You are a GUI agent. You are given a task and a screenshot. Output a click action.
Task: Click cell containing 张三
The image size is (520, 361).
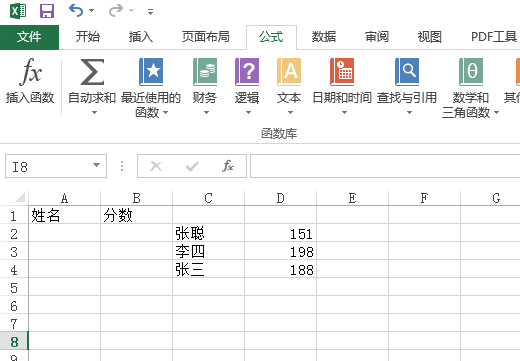[209, 269]
